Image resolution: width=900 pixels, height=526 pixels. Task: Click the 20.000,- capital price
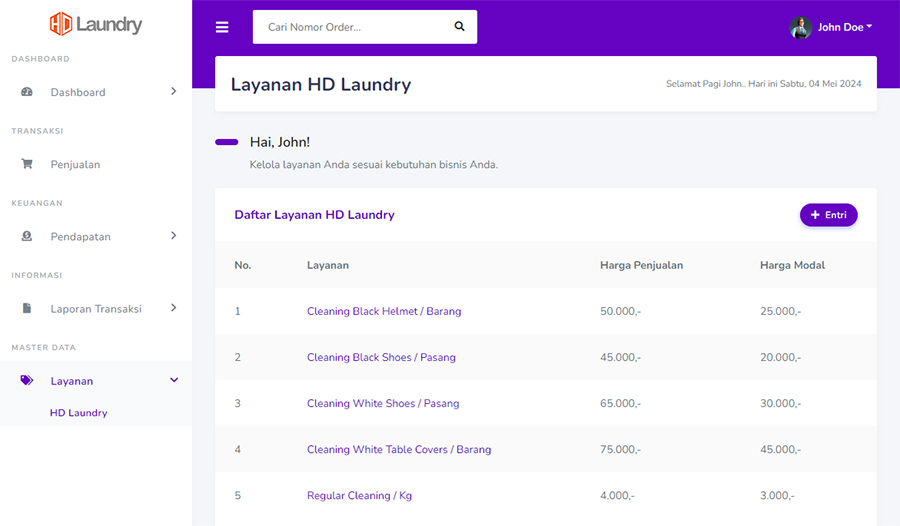click(x=781, y=357)
